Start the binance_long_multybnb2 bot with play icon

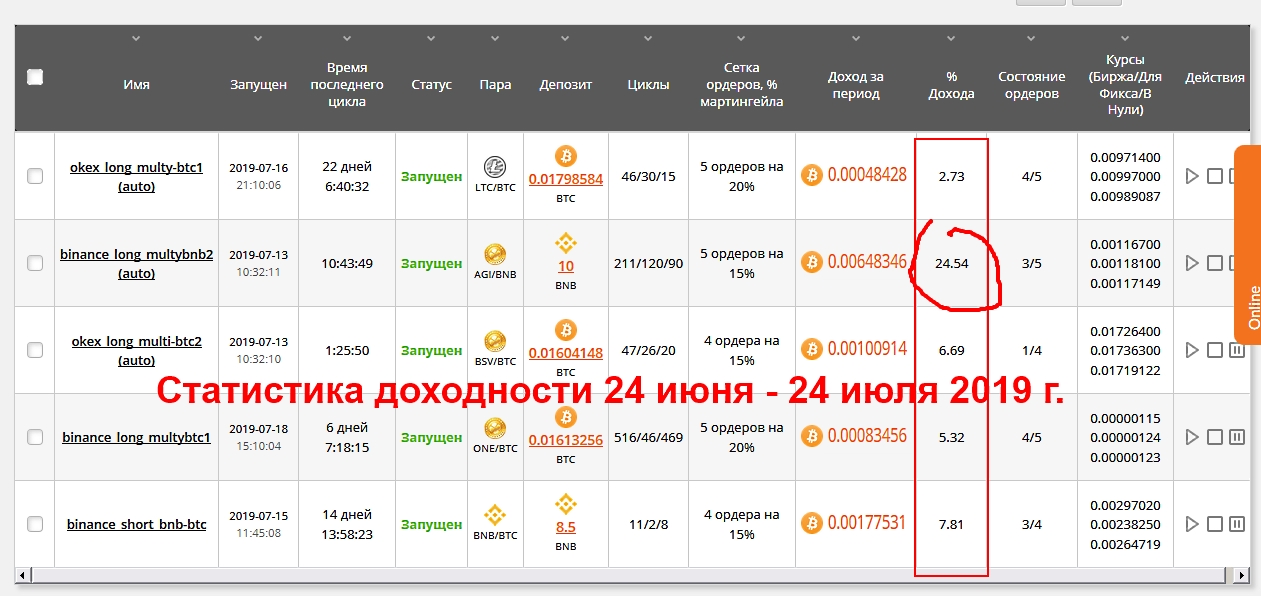click(1191, 263)
